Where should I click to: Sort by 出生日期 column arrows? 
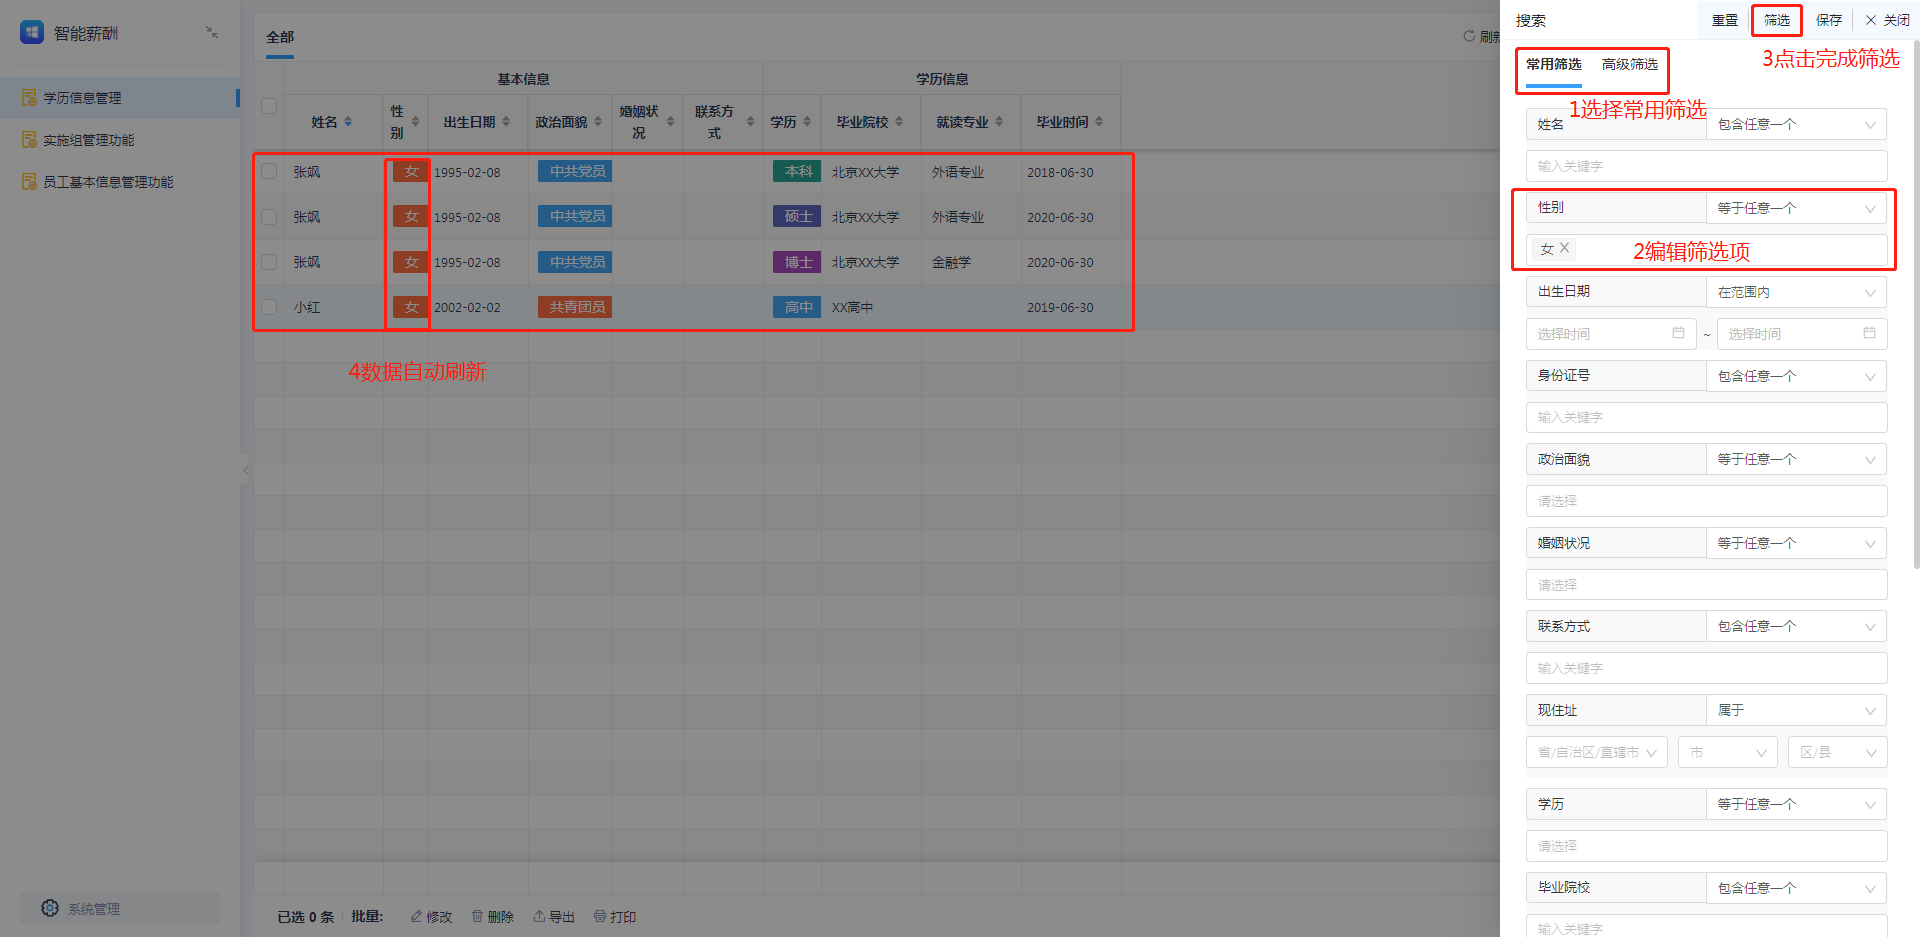click(506, 122)
